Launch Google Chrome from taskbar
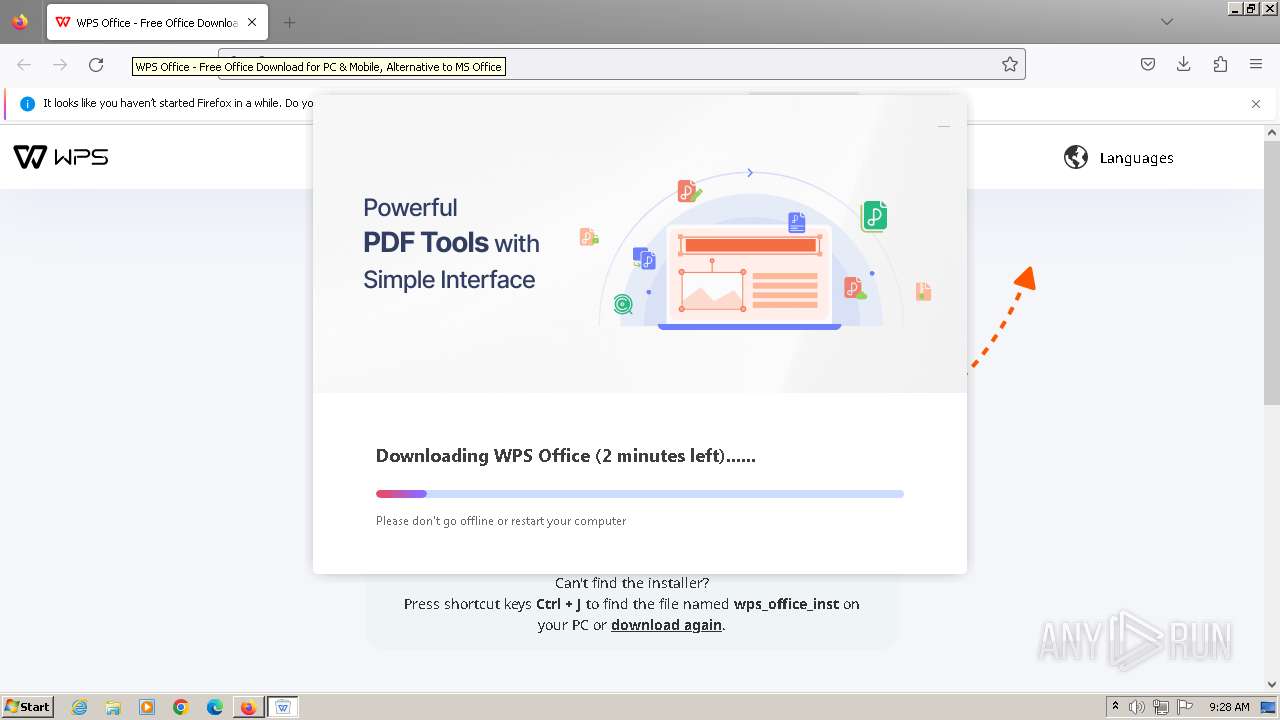This screenshot has height=720, width=1280. coord(181,707)
